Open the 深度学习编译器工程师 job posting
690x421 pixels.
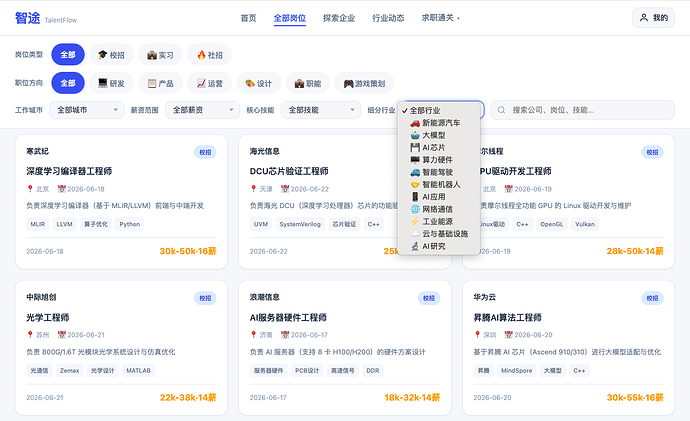coord(69,171)
